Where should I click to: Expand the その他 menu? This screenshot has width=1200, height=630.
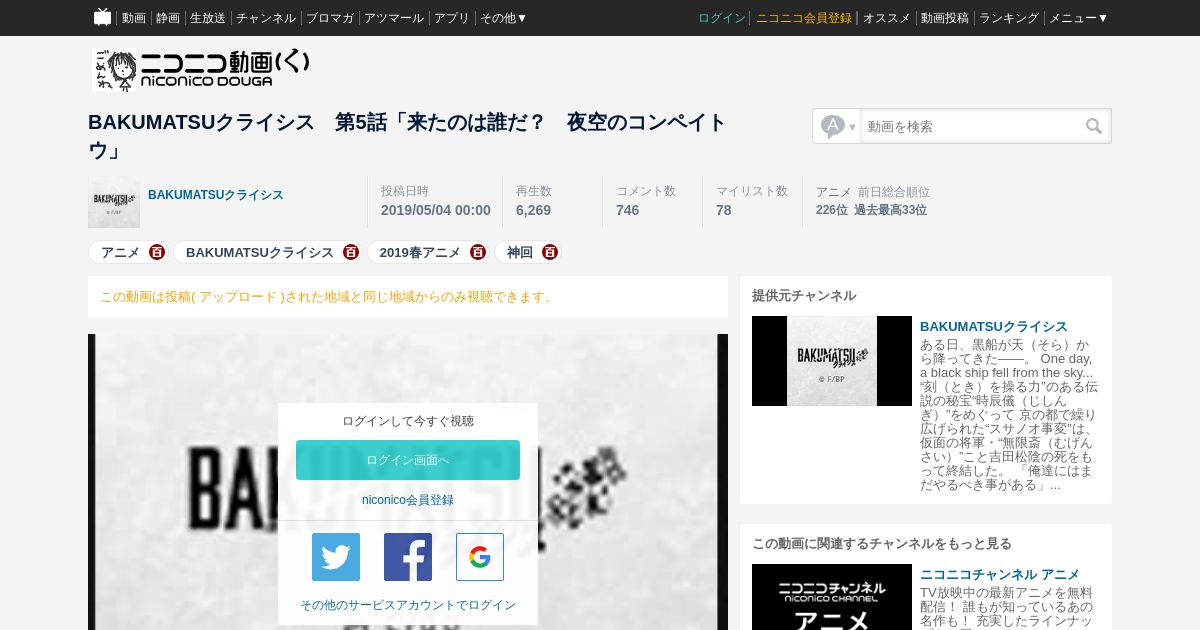pos(503,18)
